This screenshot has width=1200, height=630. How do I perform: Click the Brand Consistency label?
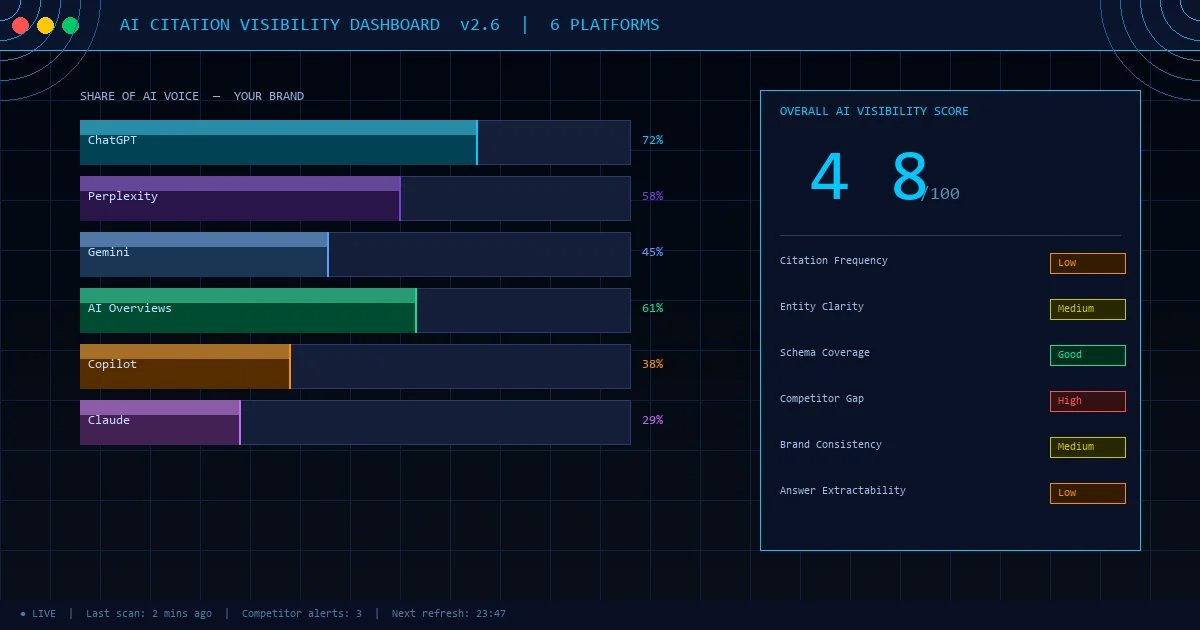pyautogui.click(x=830, y=445)
